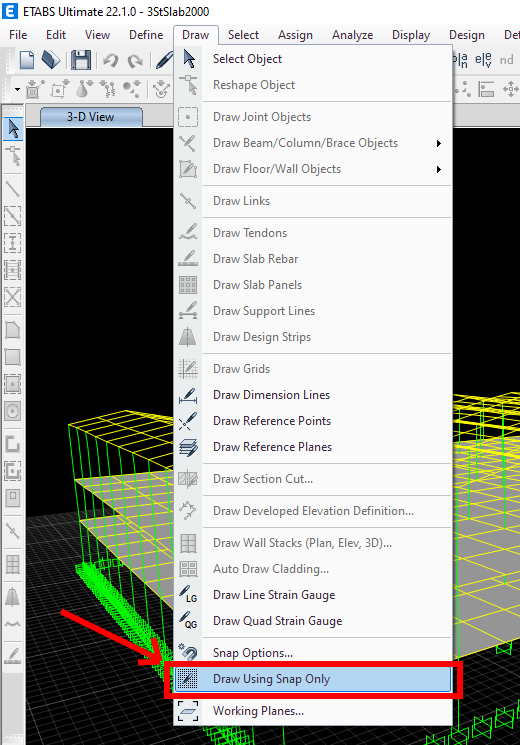Open the Analyze menu

coord(352,35)
